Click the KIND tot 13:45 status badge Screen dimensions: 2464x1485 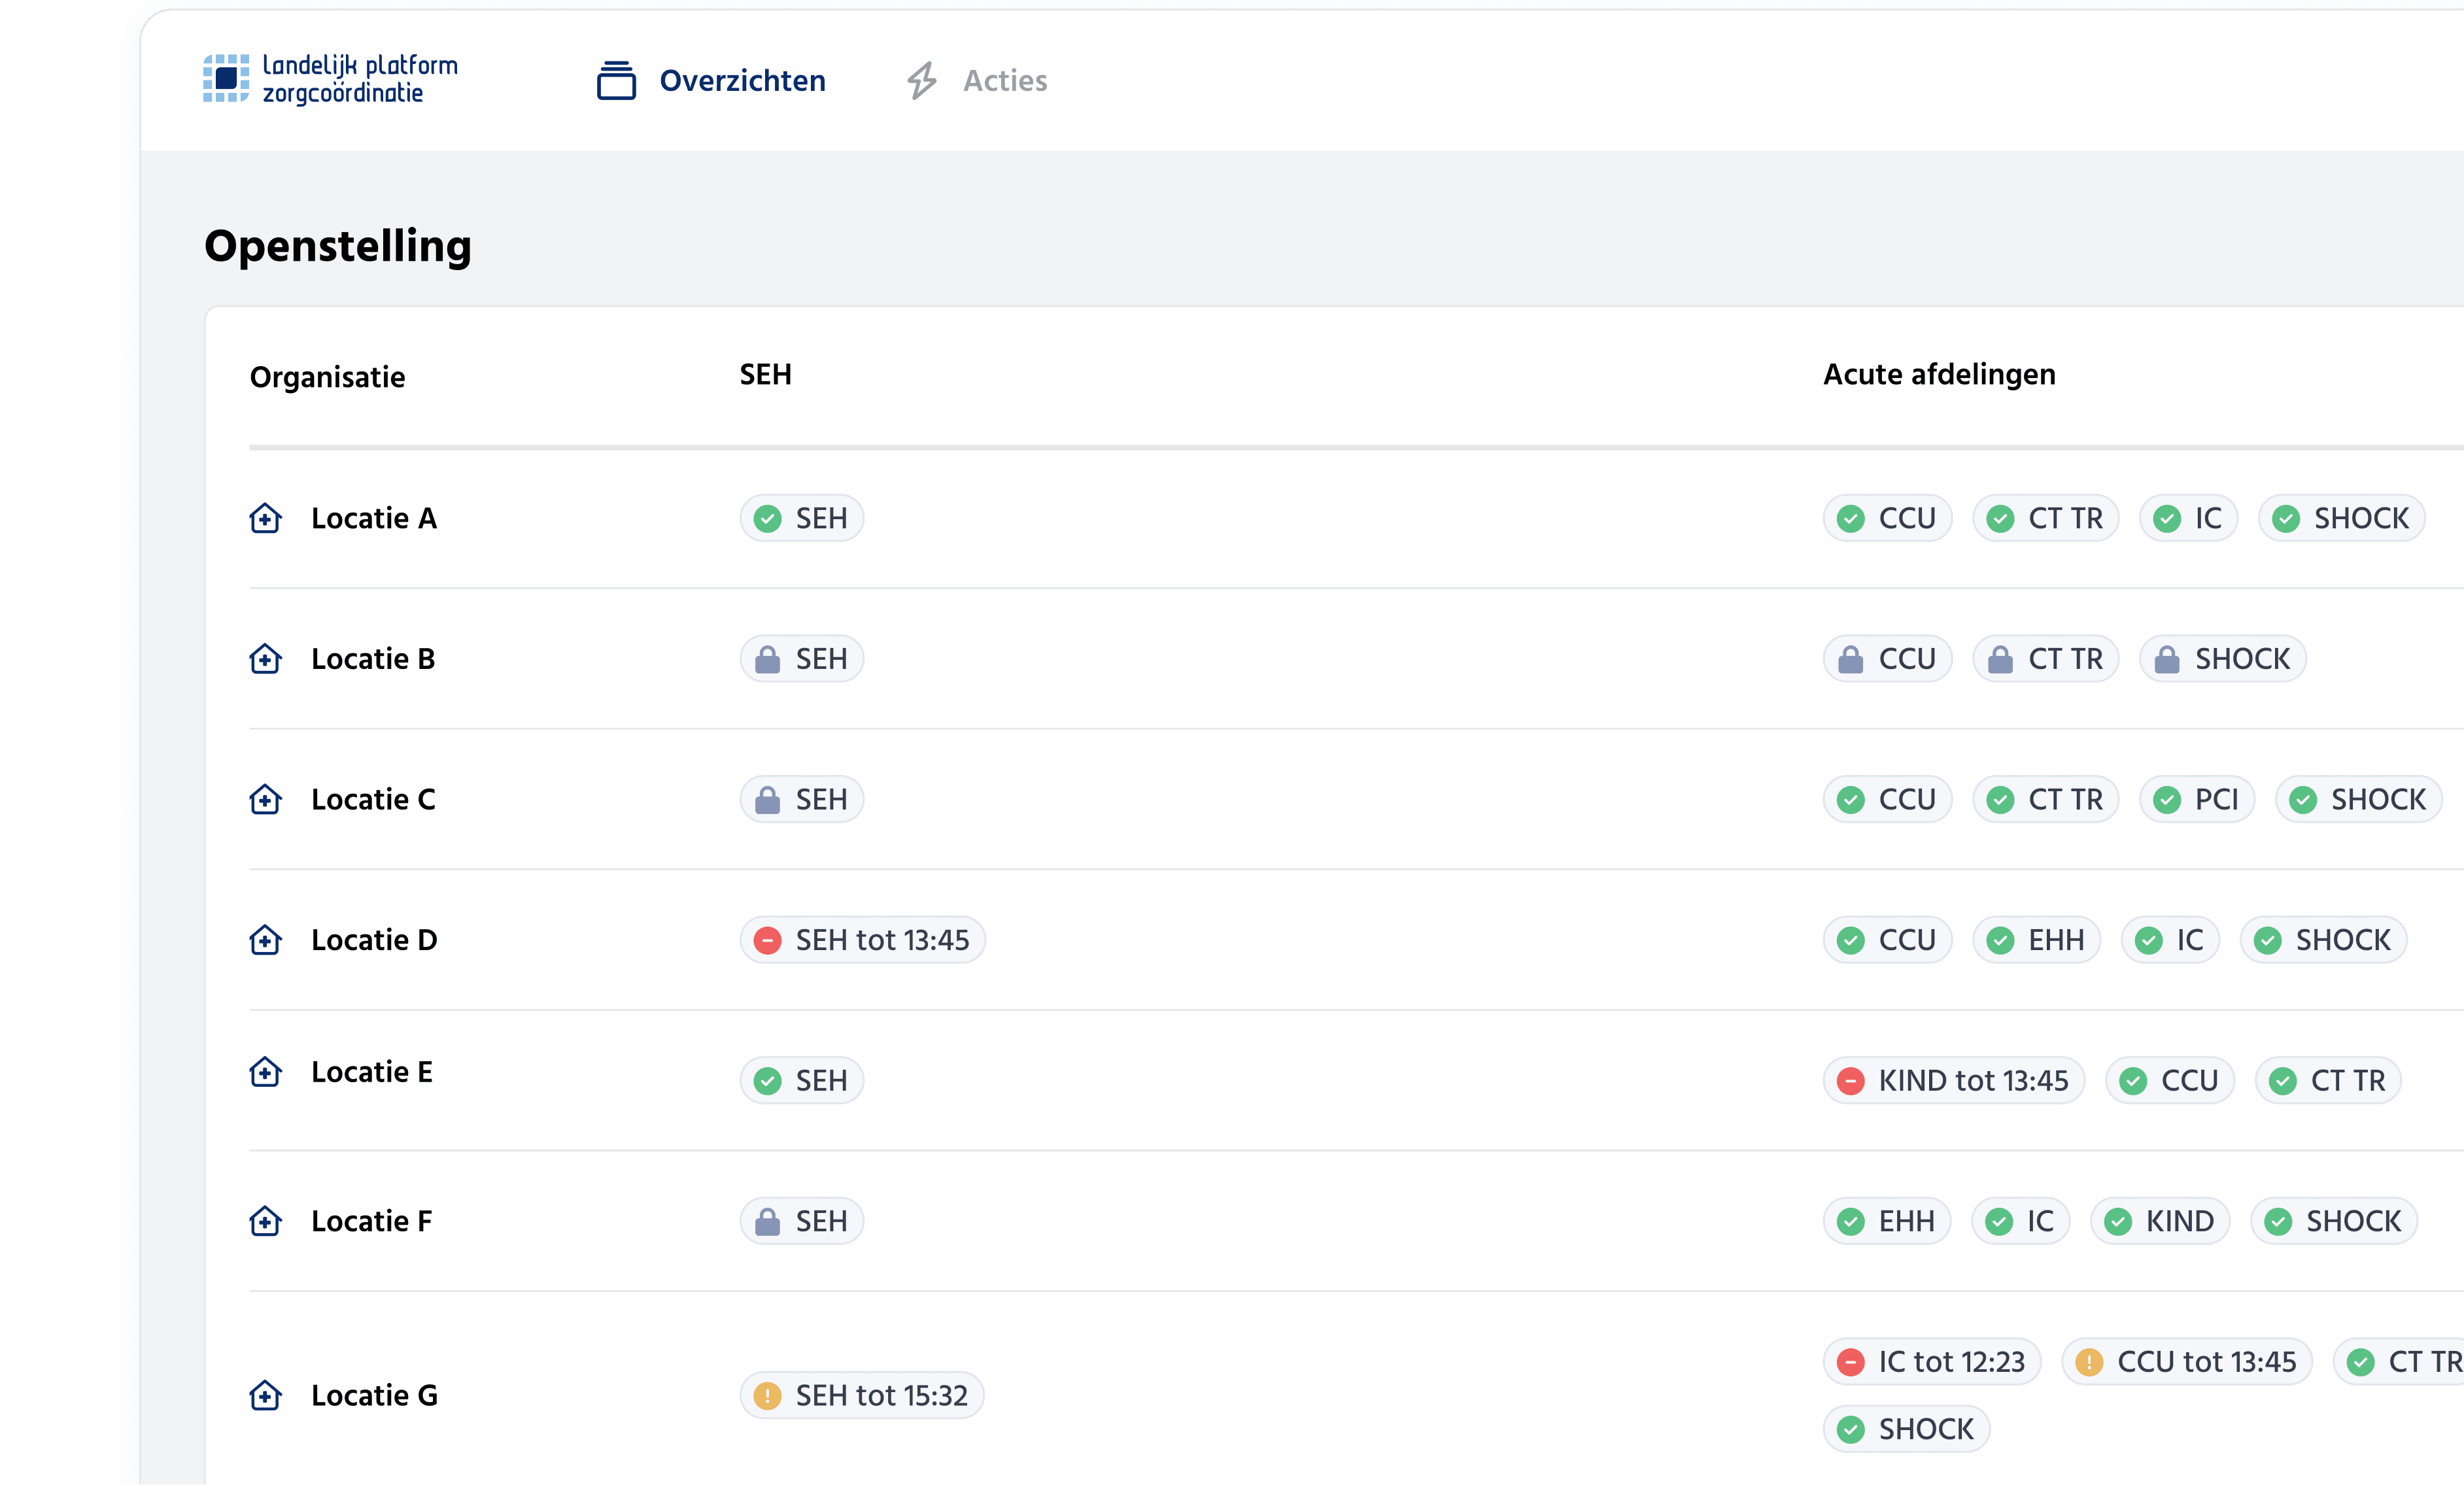point(1953,1080)
